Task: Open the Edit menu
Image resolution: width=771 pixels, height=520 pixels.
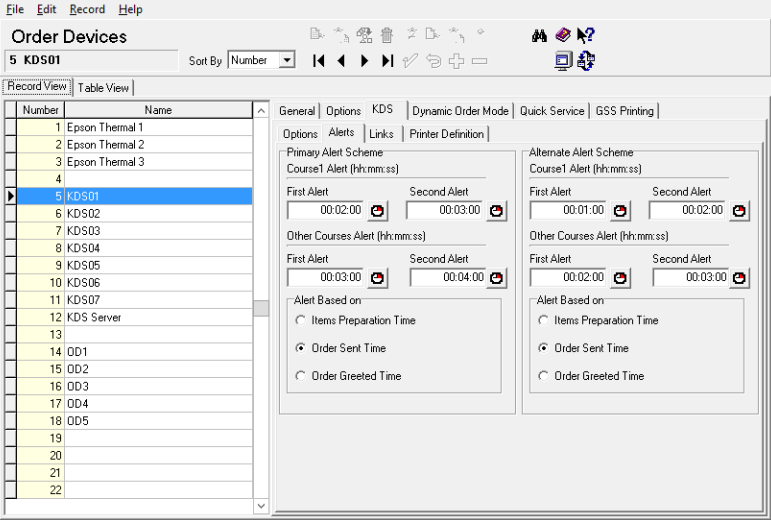Action: click(x=47, y=9)
